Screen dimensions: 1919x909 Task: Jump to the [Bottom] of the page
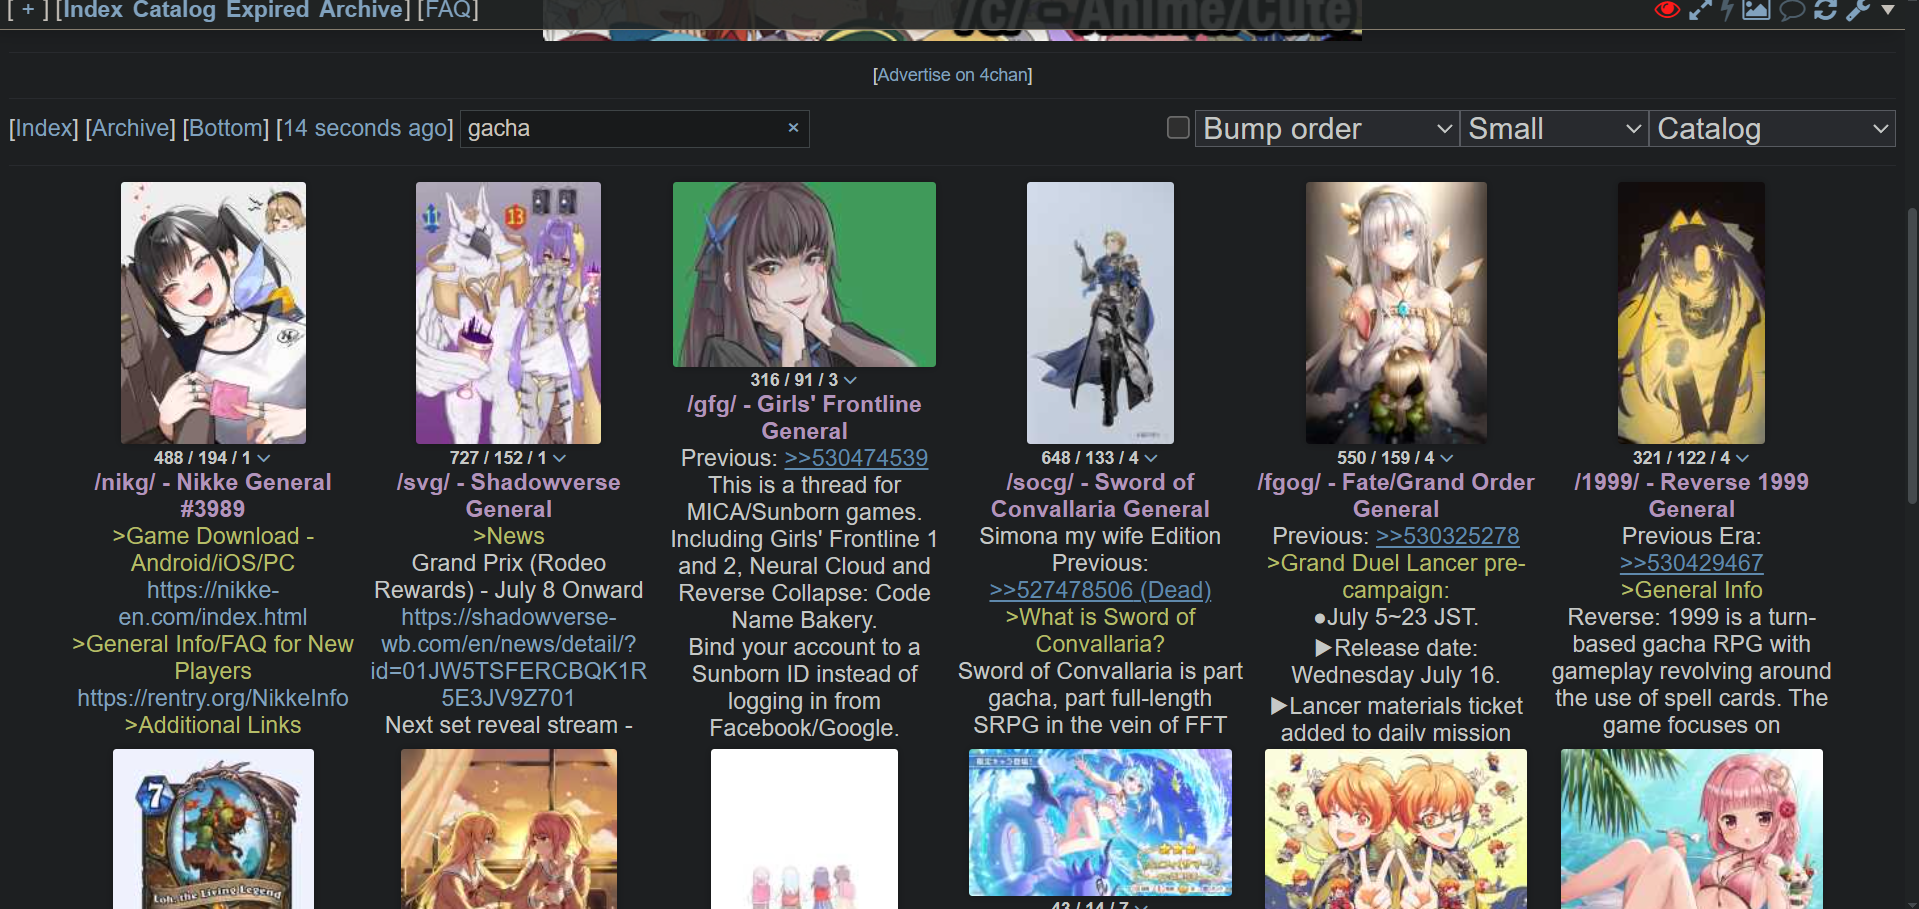pos(225,128)
